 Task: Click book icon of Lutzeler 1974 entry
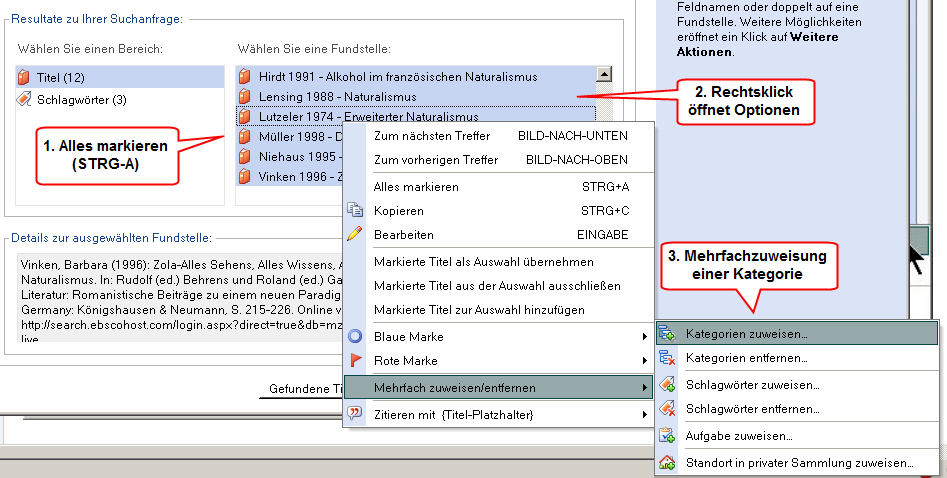point(245,117)
